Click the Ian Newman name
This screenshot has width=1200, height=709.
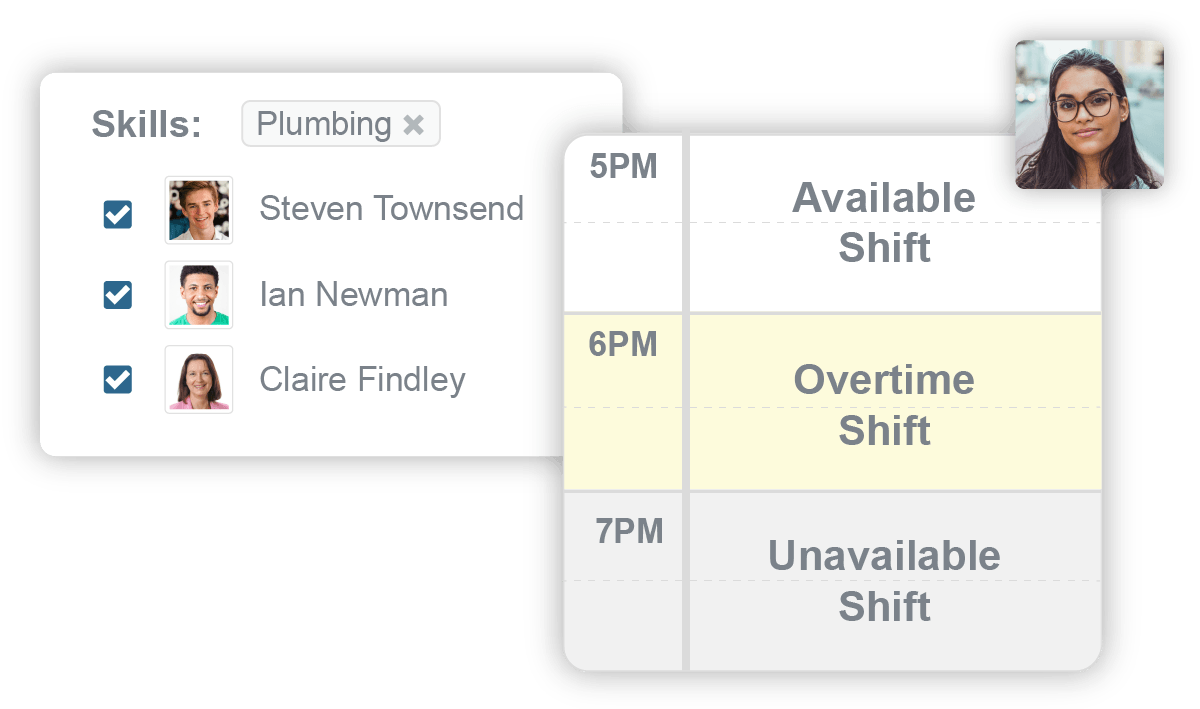click(x=353, y=294)
